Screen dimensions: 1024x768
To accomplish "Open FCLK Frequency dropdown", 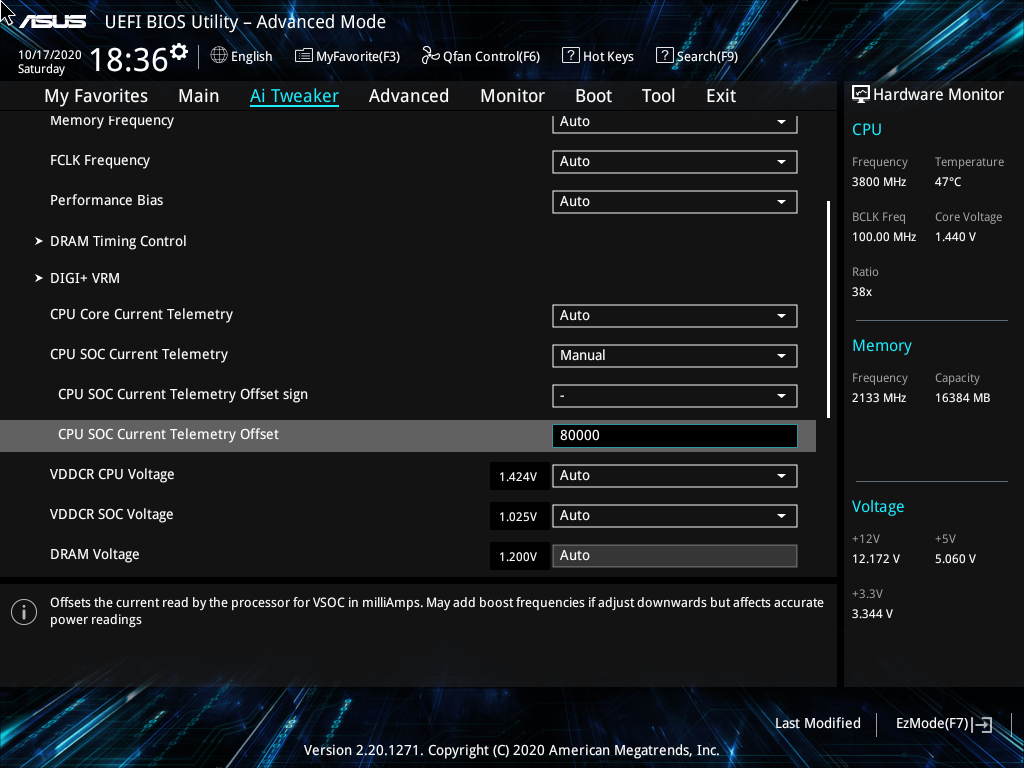I will click(x=675, y=162).
